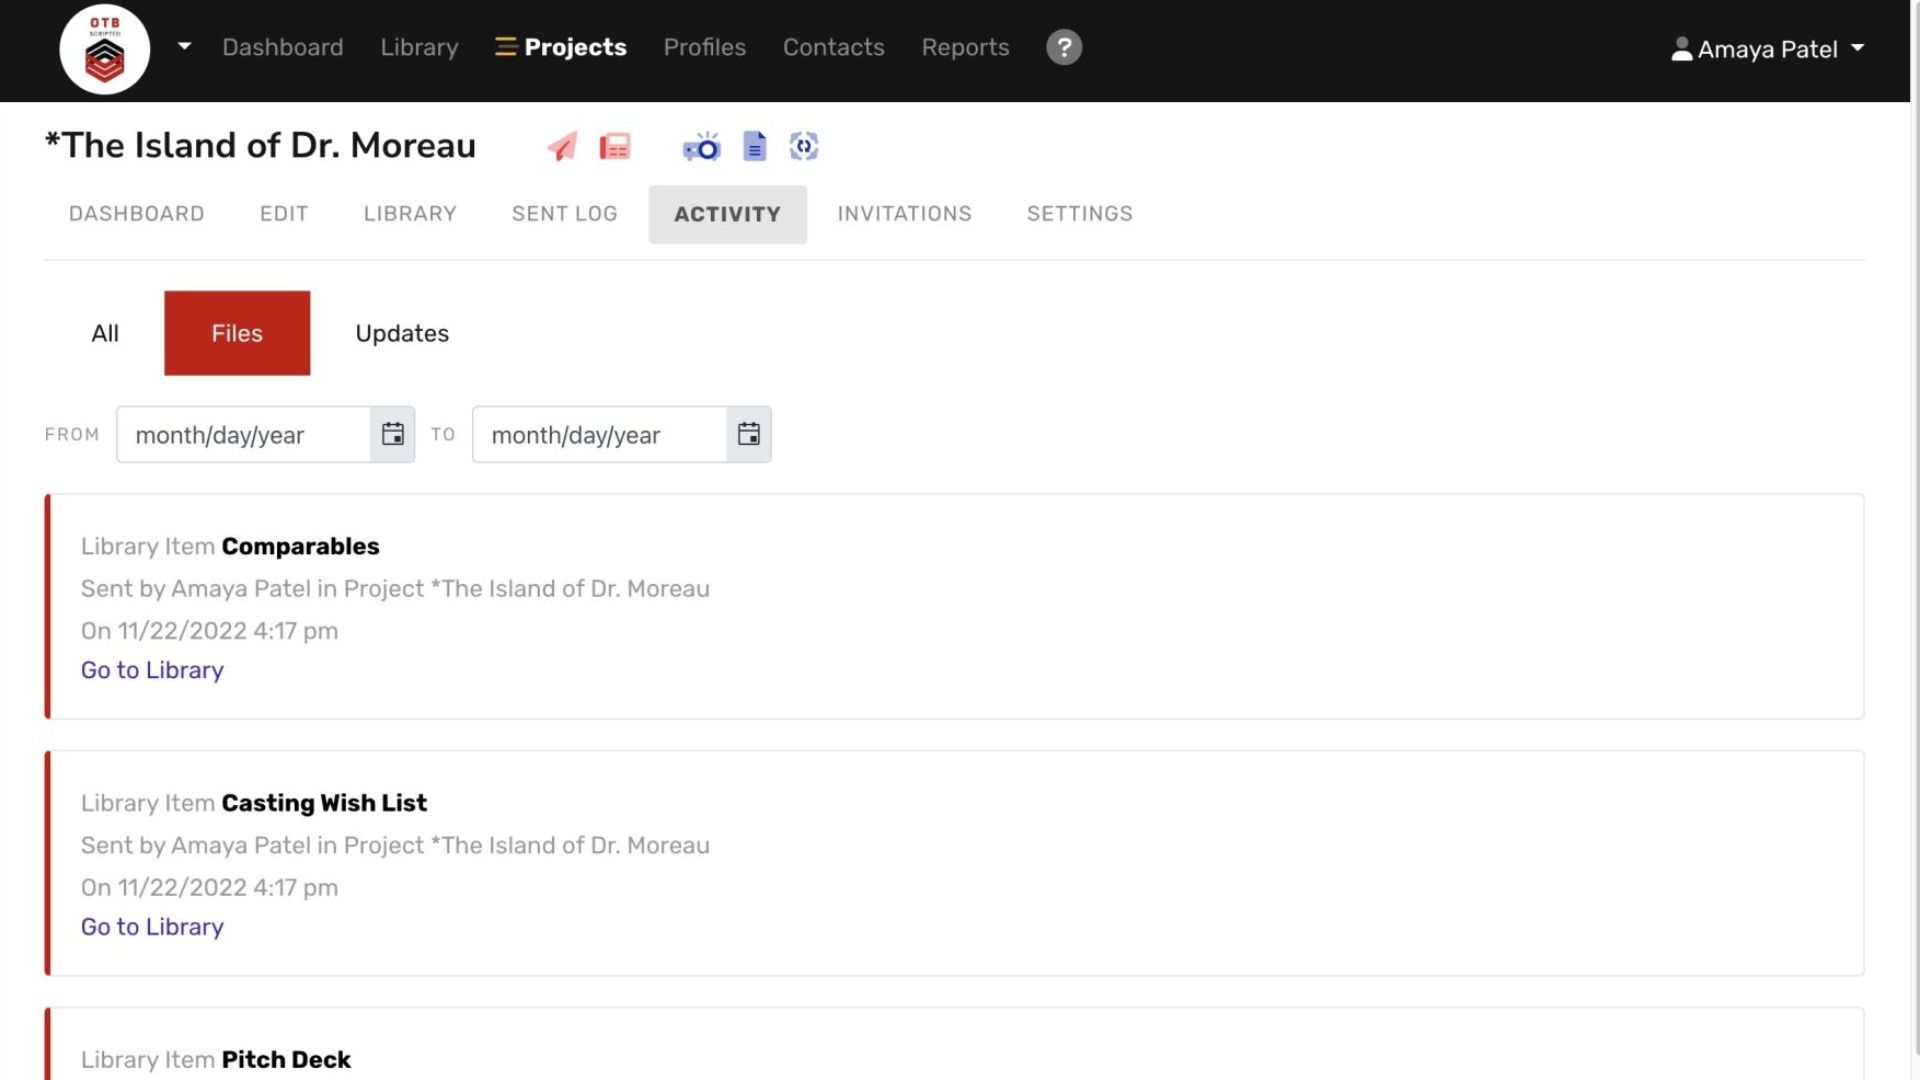The image size is (1920, 1080).
Task: Open the projector presentation icon
Action: pyautogui.click(x=702, y=146)
